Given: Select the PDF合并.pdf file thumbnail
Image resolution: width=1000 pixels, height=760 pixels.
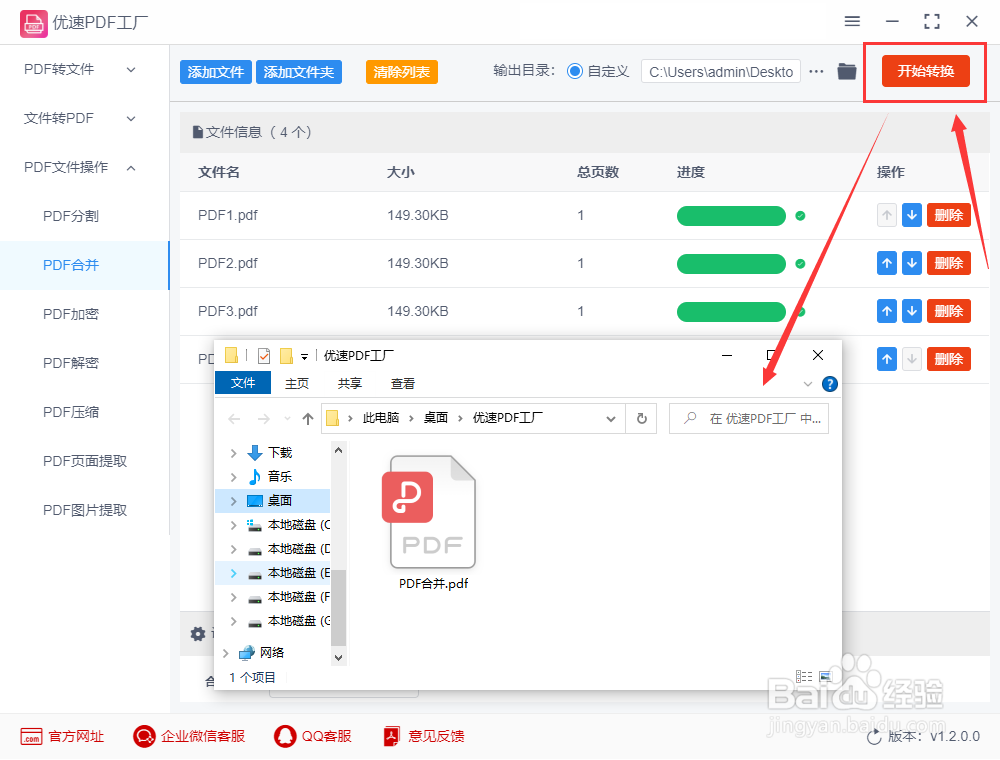Looking at the screenshot, I should point(432,513).
